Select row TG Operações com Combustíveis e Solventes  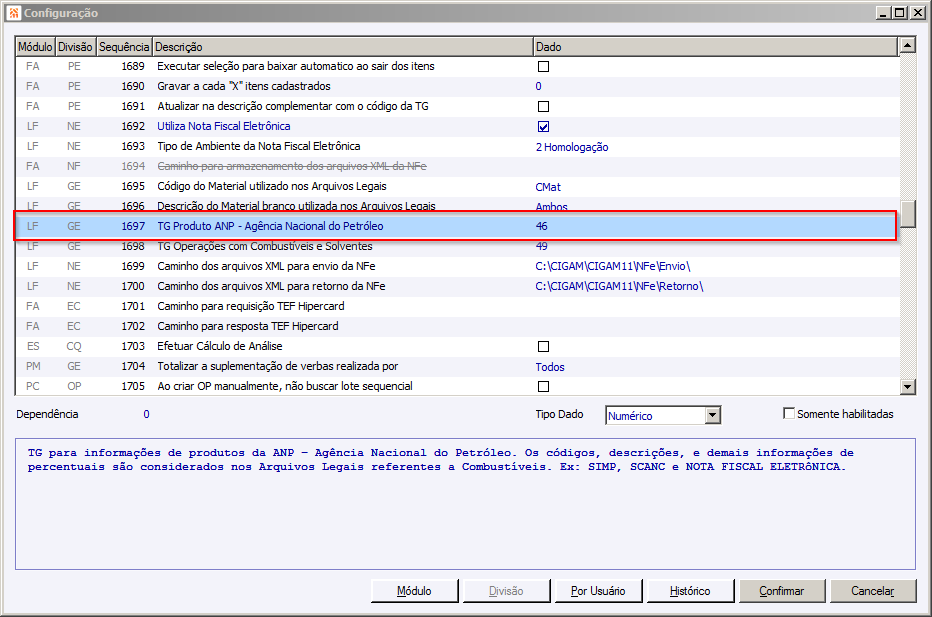coord(456,246)
